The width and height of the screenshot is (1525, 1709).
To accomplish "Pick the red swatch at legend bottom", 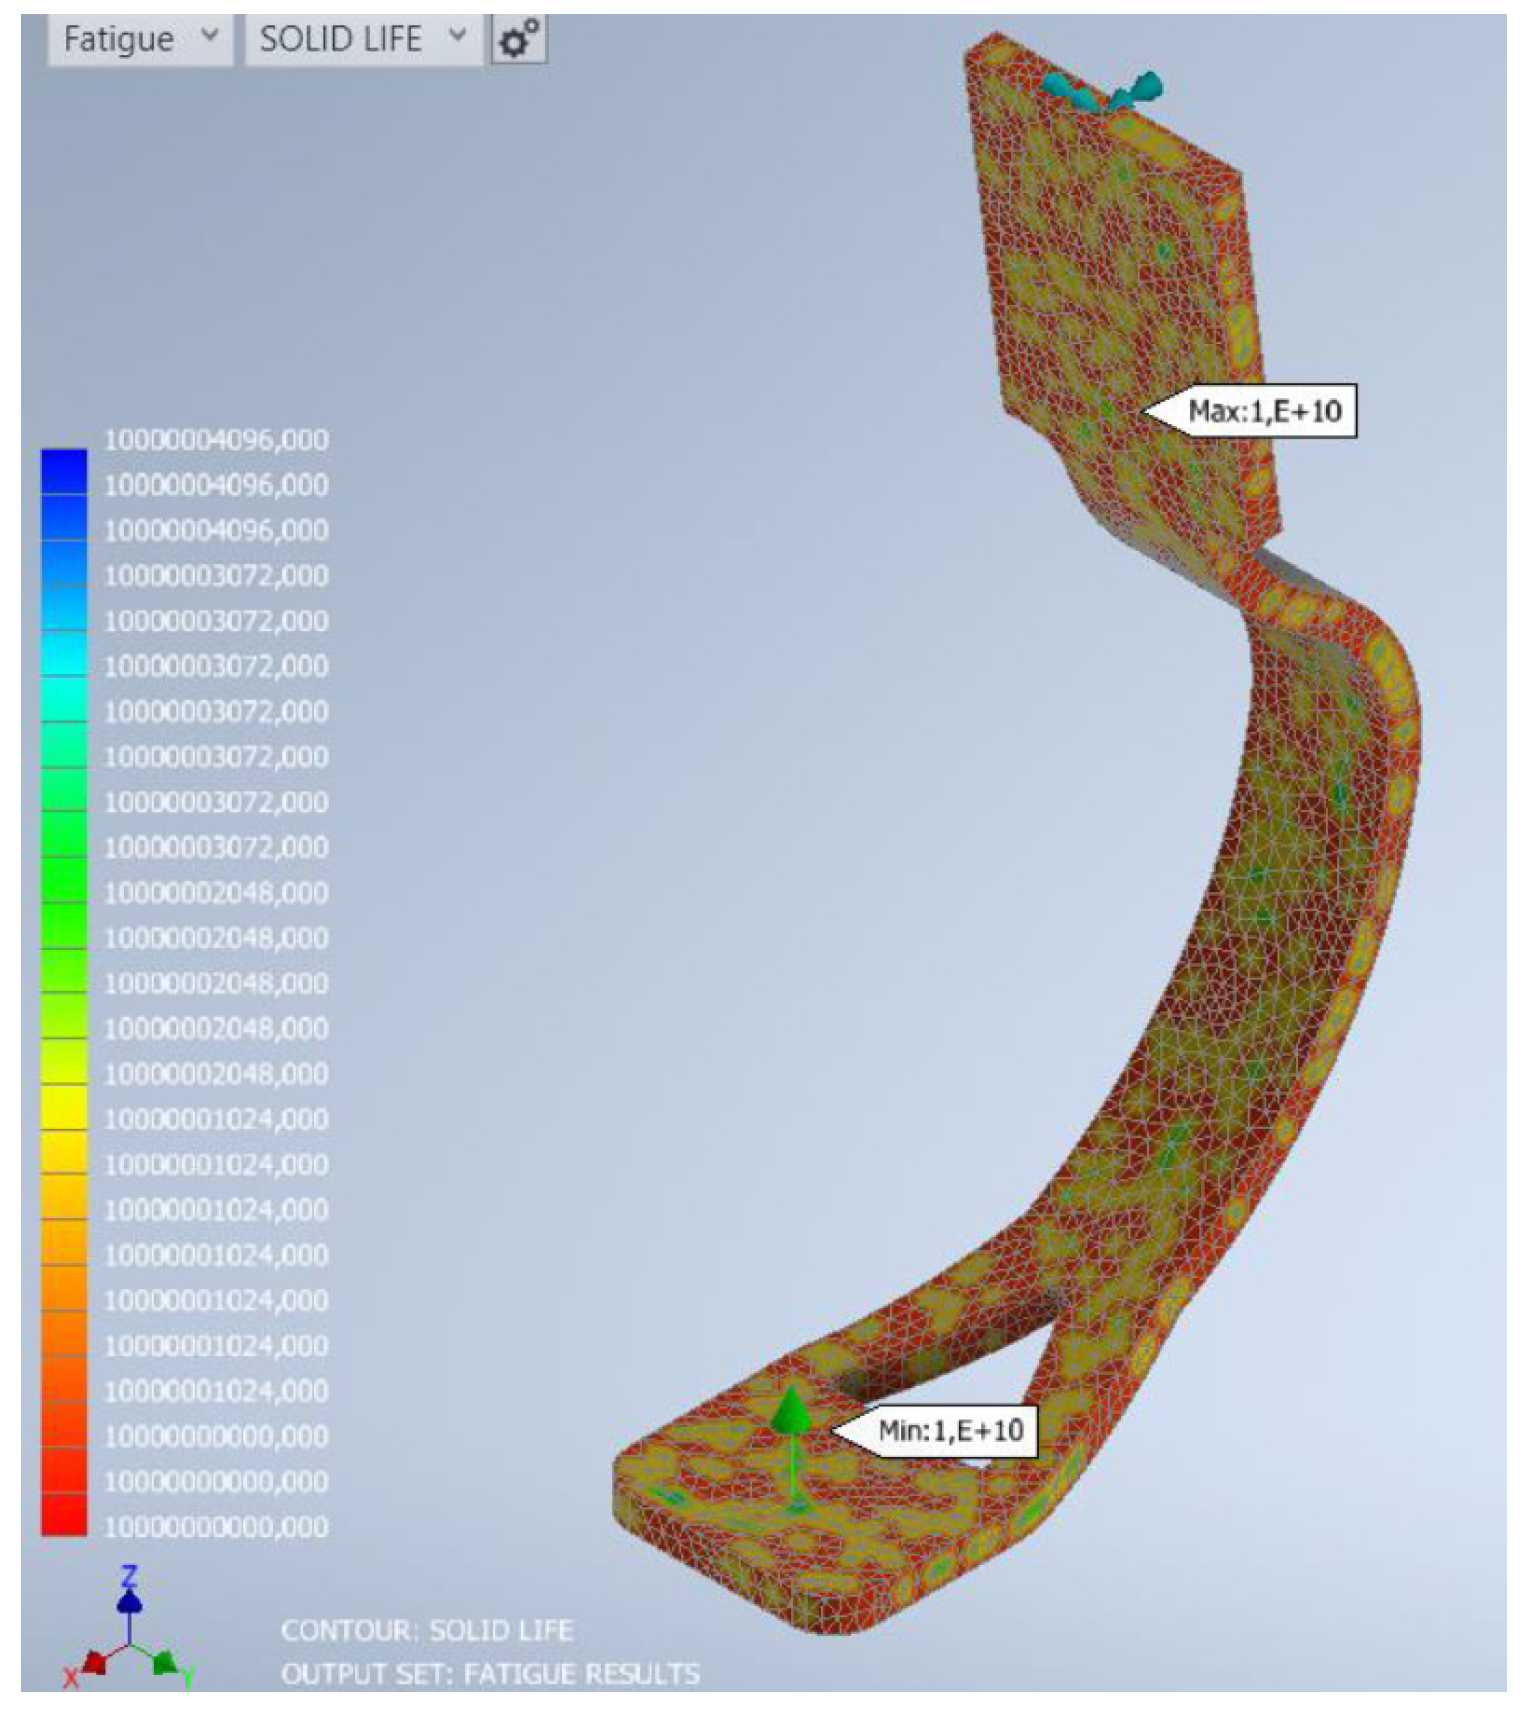I will coord(64,1514).
